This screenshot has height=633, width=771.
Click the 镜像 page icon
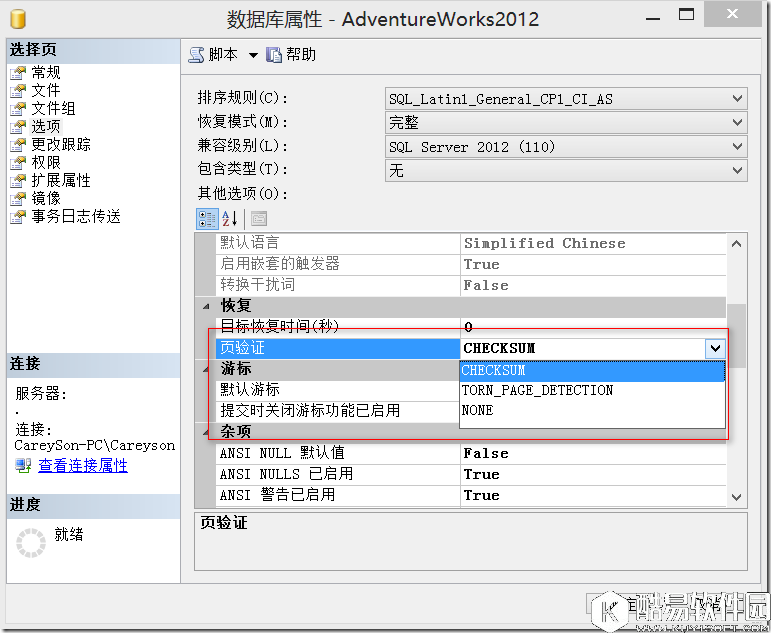tap(18, 199)
